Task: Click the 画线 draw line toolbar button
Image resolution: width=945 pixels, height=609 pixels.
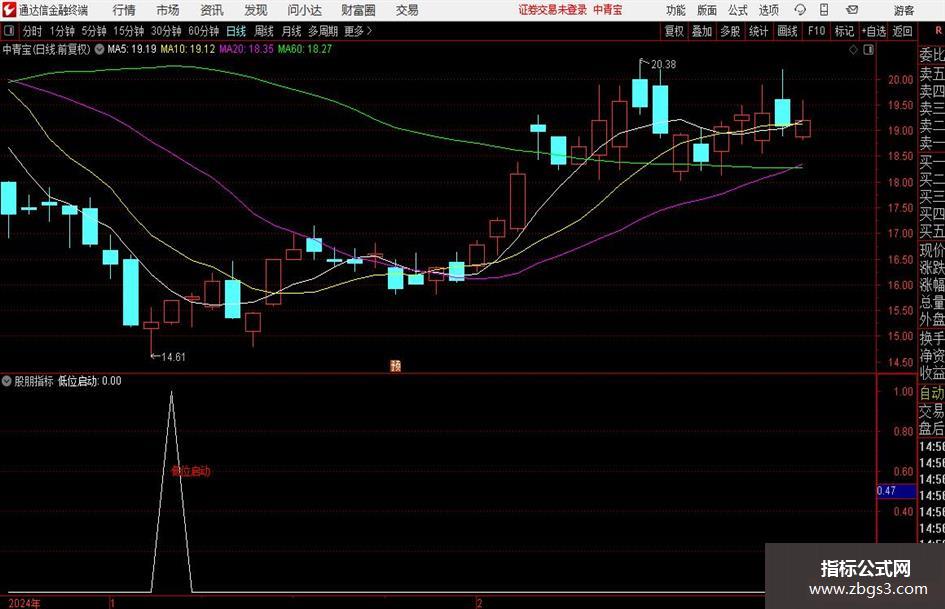Action: coord(787,31)
